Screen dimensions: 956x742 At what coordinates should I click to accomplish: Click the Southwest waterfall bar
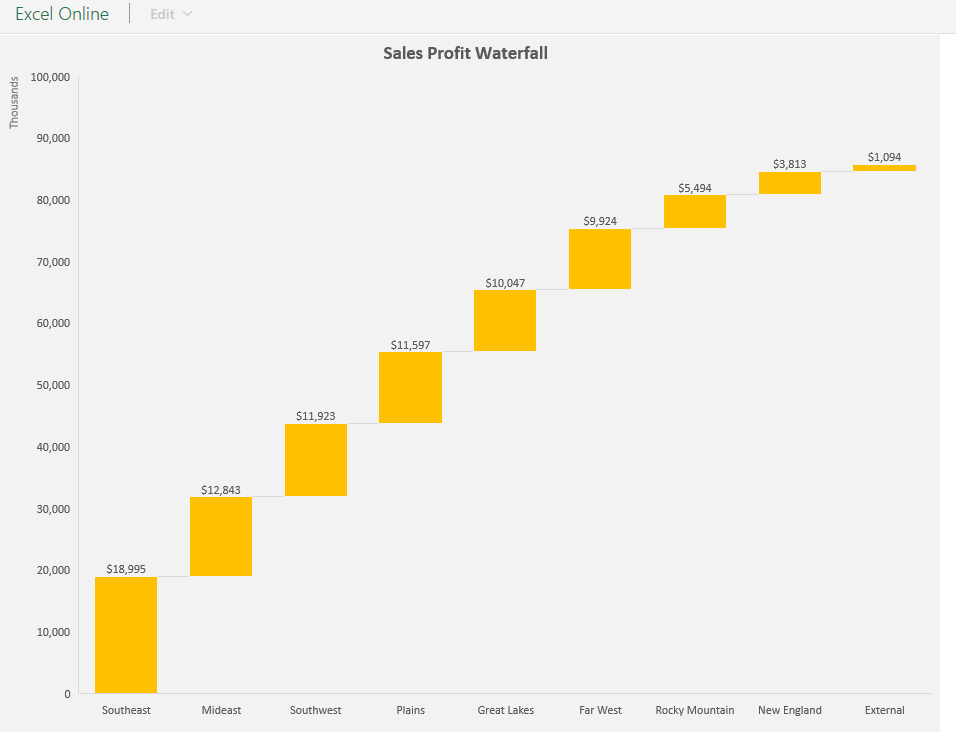pos(316,460)
